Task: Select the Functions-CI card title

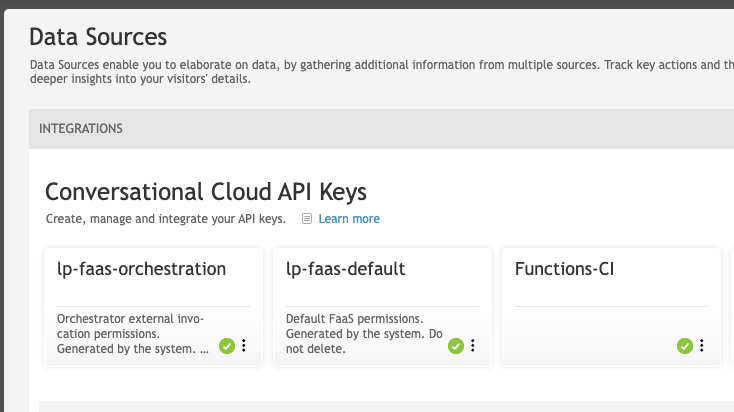Action: pos(564,269)
